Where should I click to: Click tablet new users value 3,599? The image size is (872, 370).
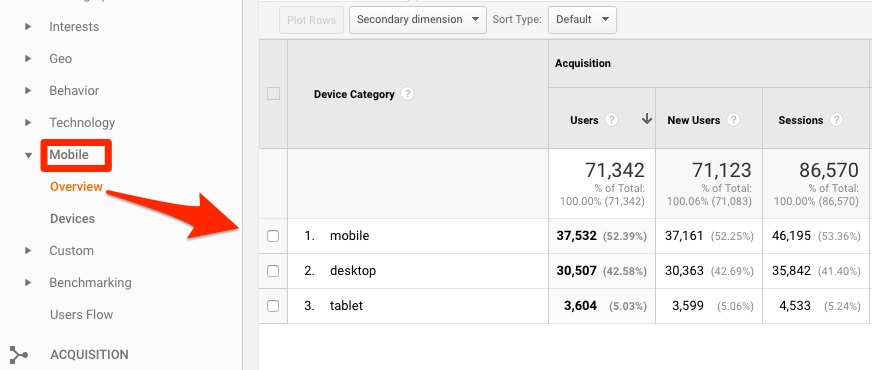pyautogui.click(x=688, y=305)
